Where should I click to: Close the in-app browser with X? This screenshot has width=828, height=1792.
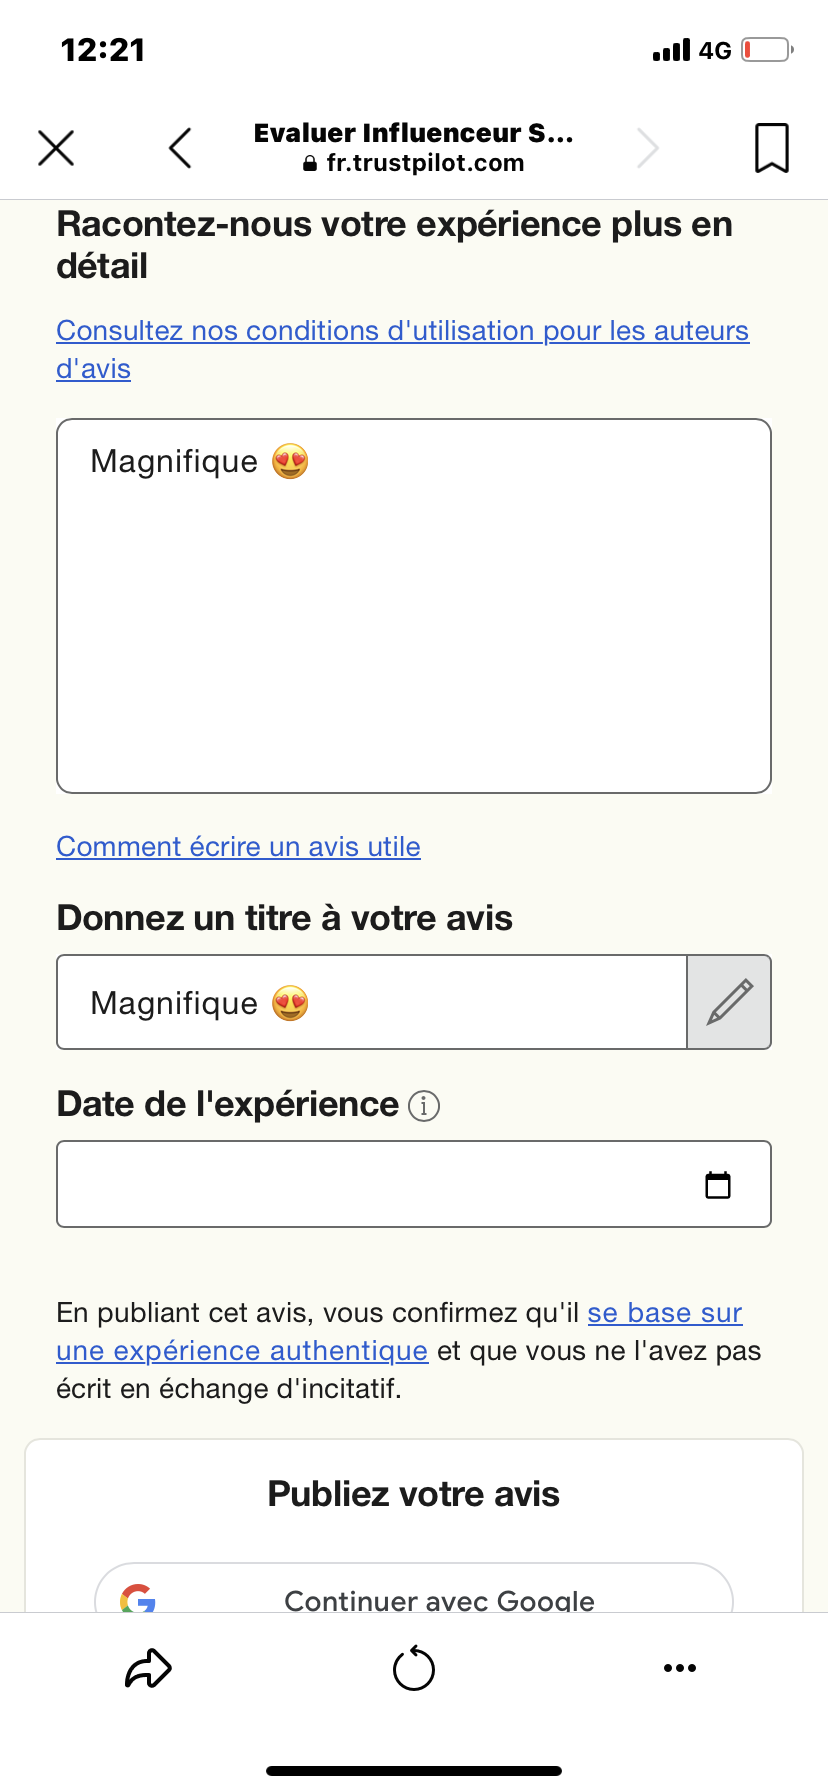[x=56, y=148]
